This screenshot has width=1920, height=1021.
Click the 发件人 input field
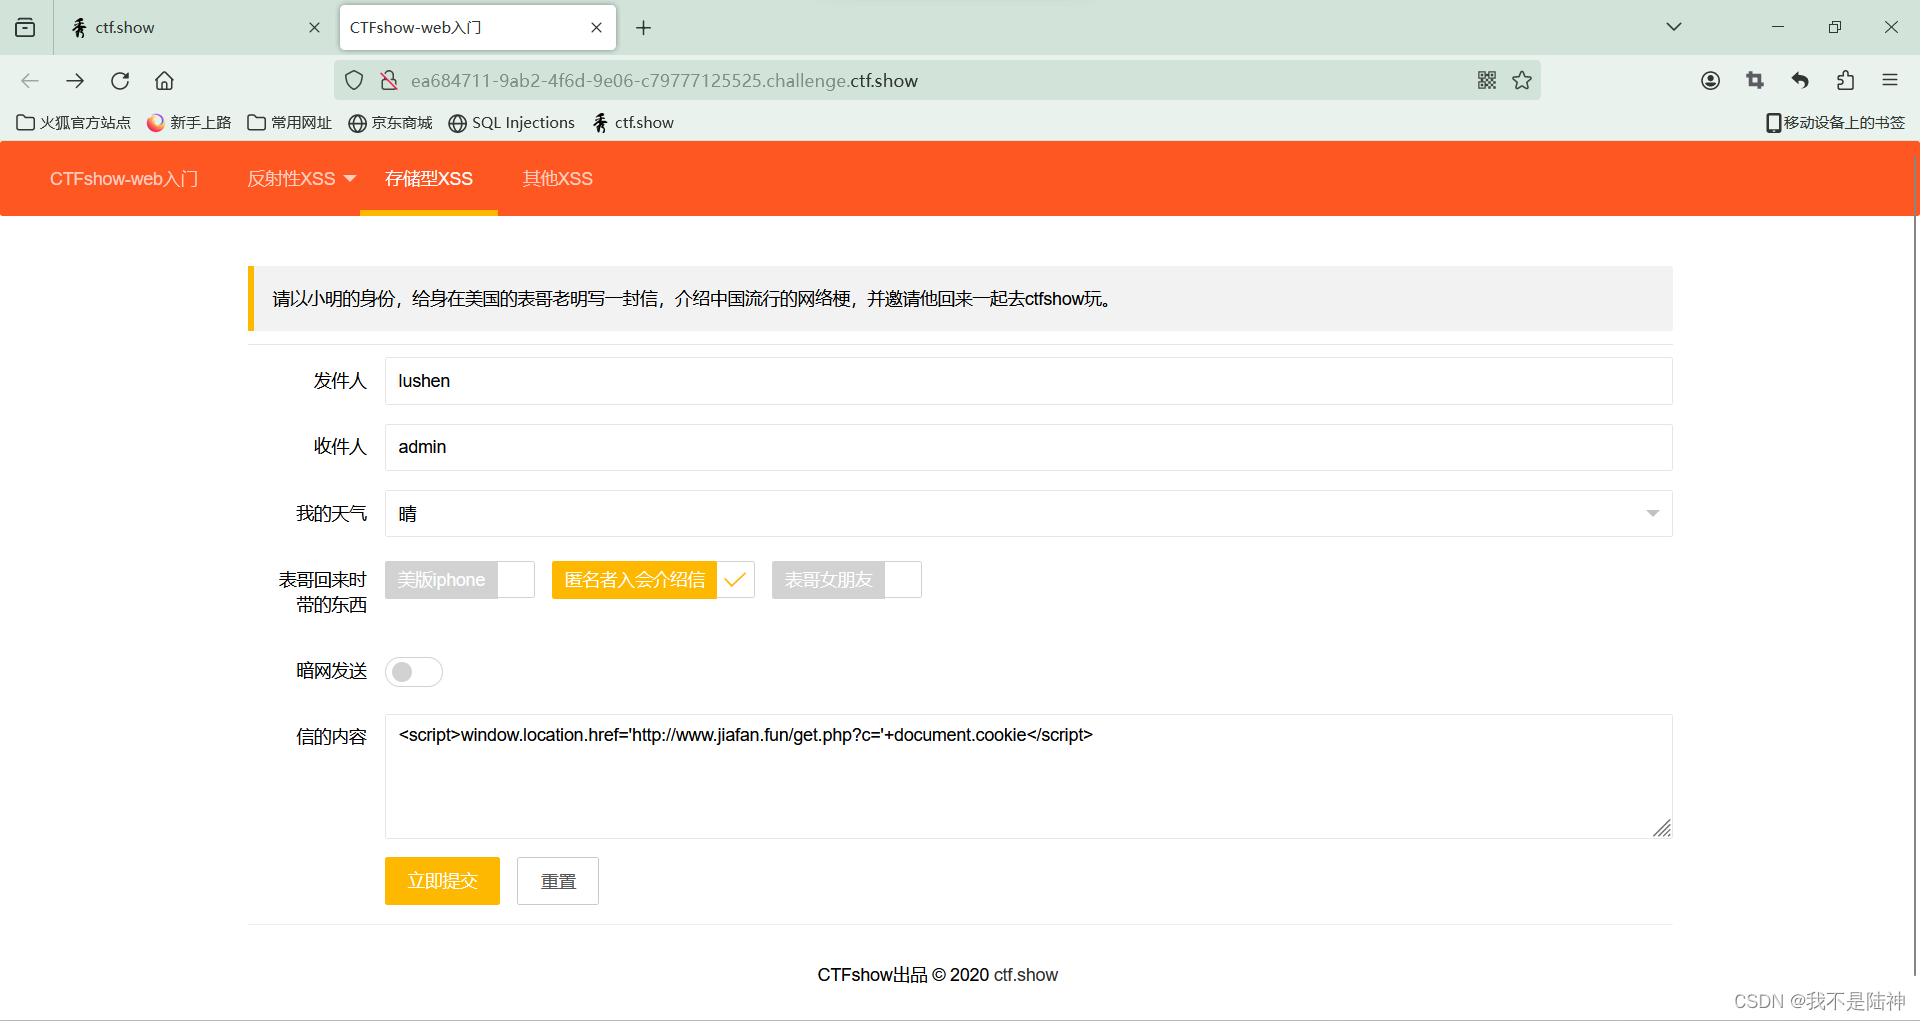(x=1028, y=381)
